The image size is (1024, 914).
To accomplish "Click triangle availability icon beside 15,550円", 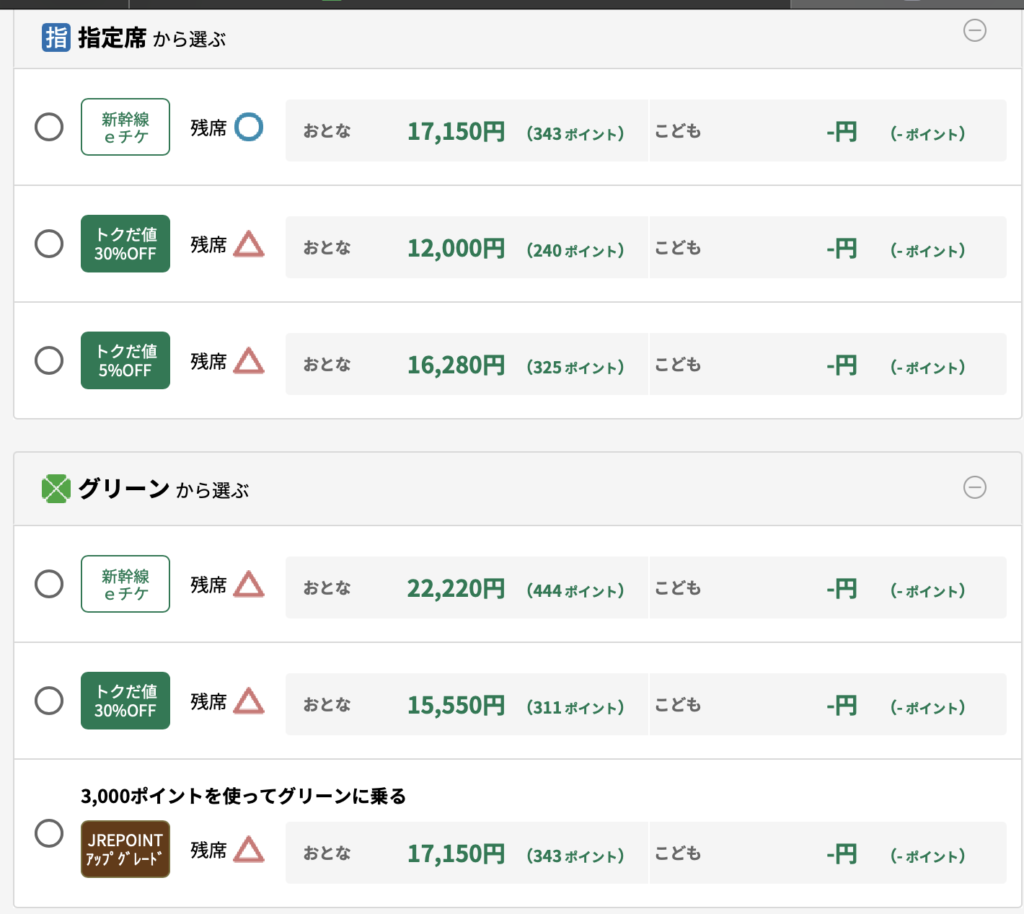I will (x=249, y=701).
